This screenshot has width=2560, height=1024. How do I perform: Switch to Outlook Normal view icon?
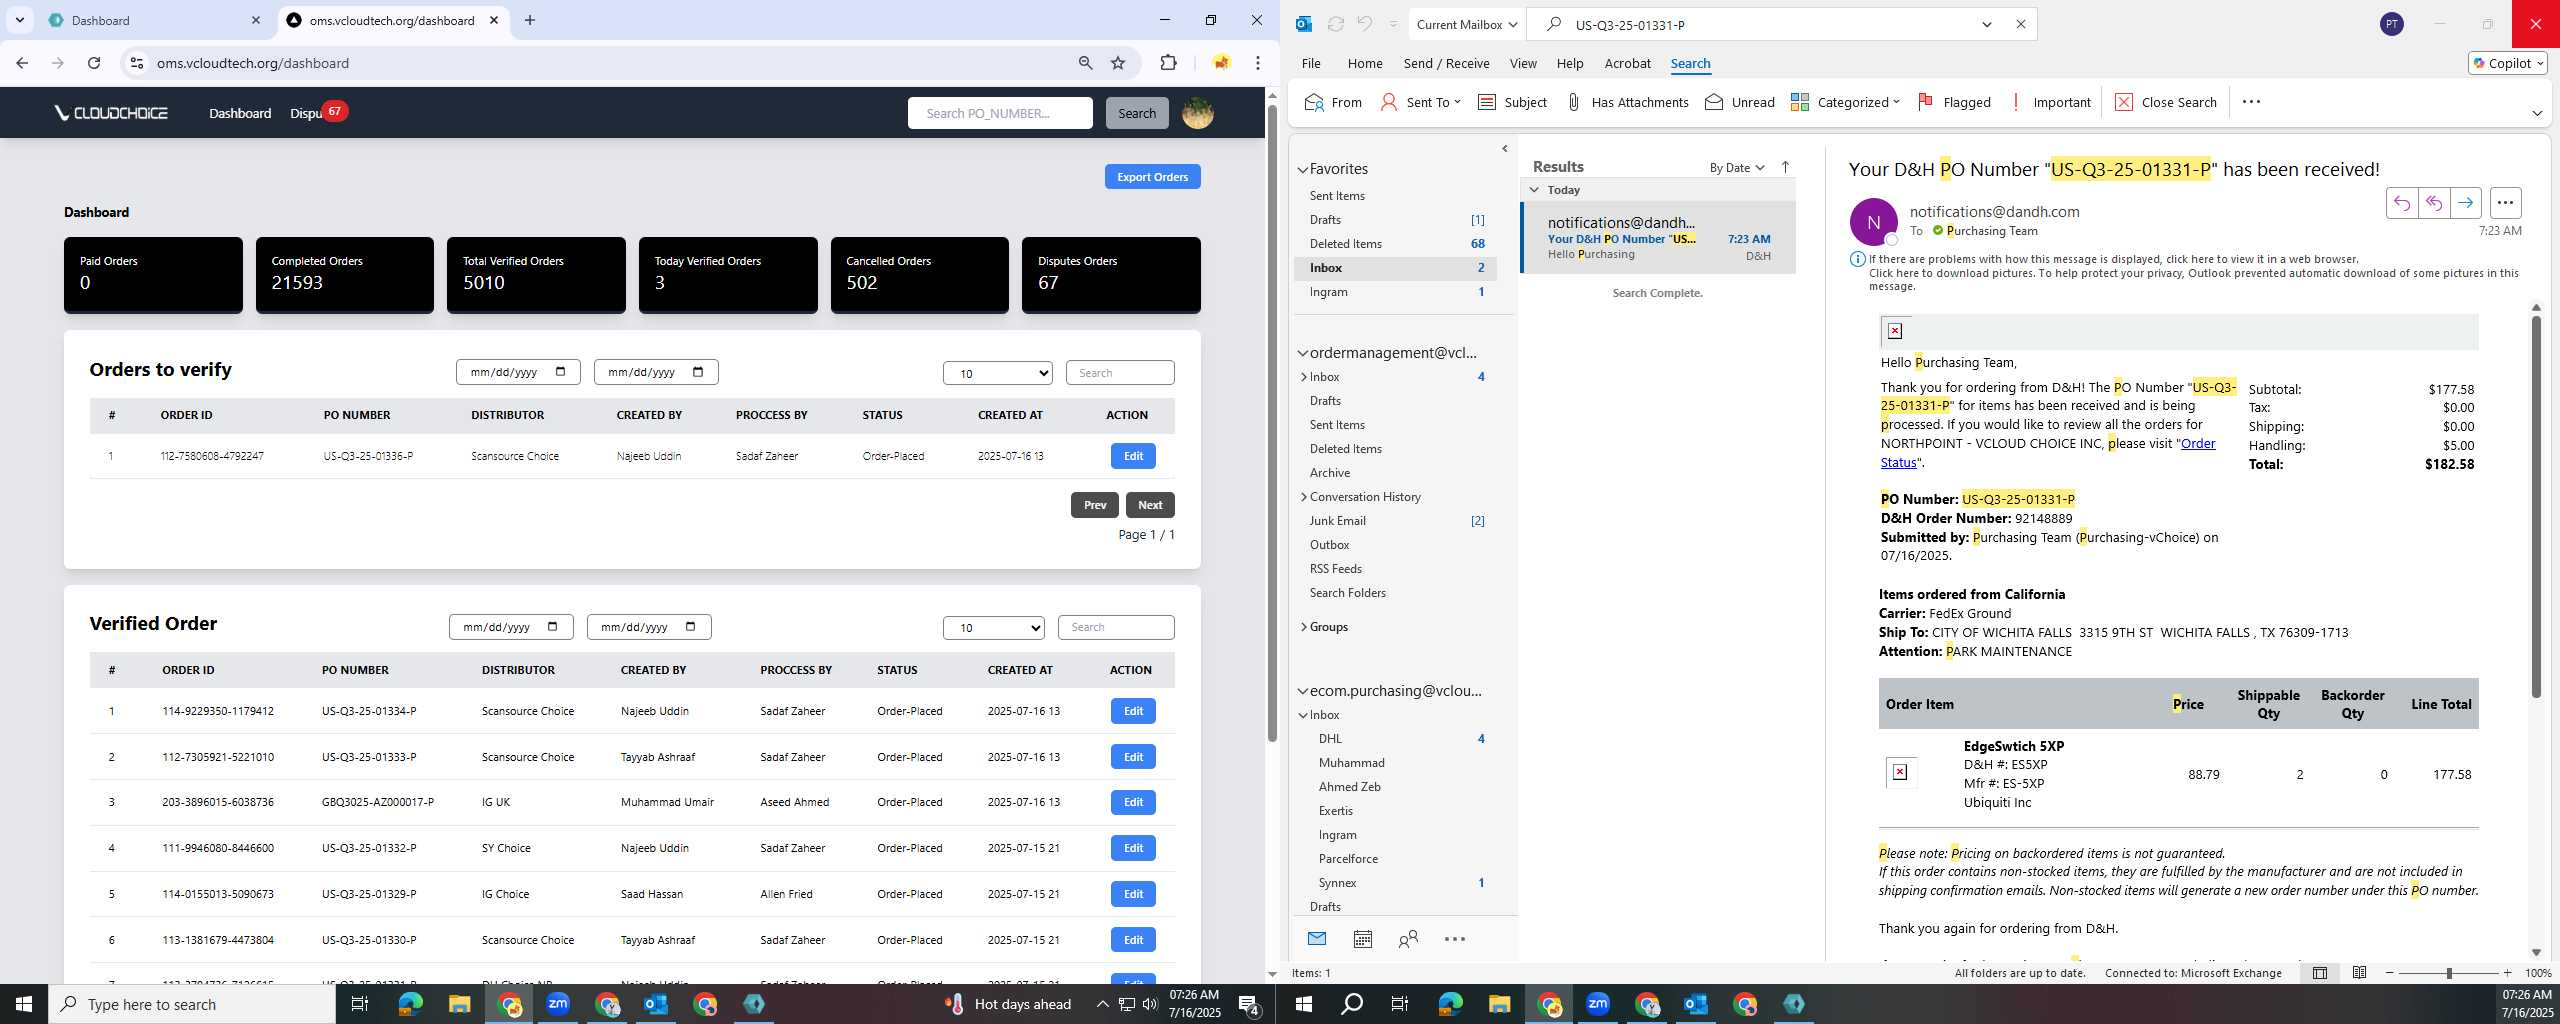(2319, 973)
